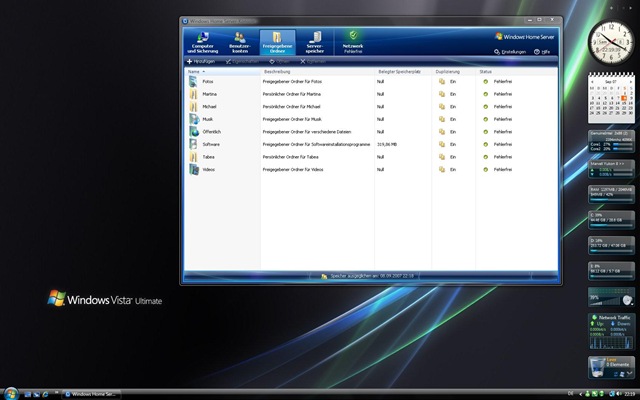
Task: Click 'Freigegebener Ordner für verschiedene Dateien' text
Action: click(x=307, y=132)
